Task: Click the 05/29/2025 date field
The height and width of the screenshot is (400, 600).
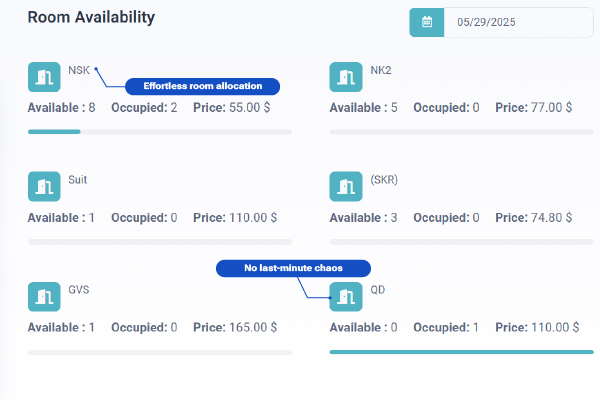Action: [x=518, y=22]
